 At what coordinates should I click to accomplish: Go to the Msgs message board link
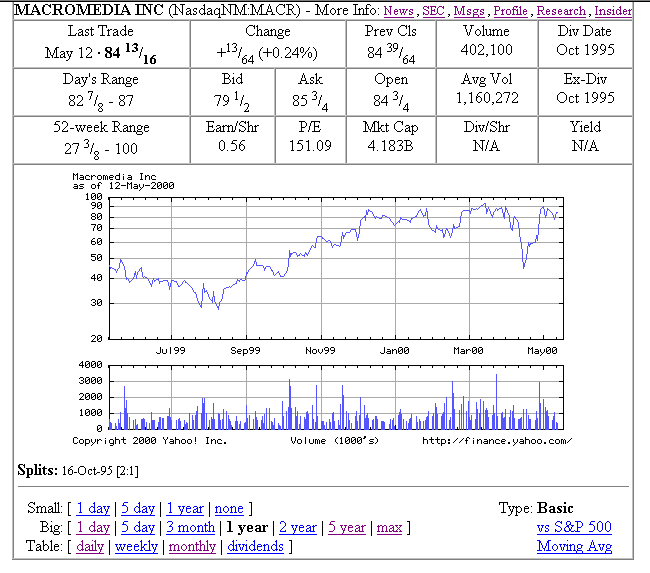(468, 11)
